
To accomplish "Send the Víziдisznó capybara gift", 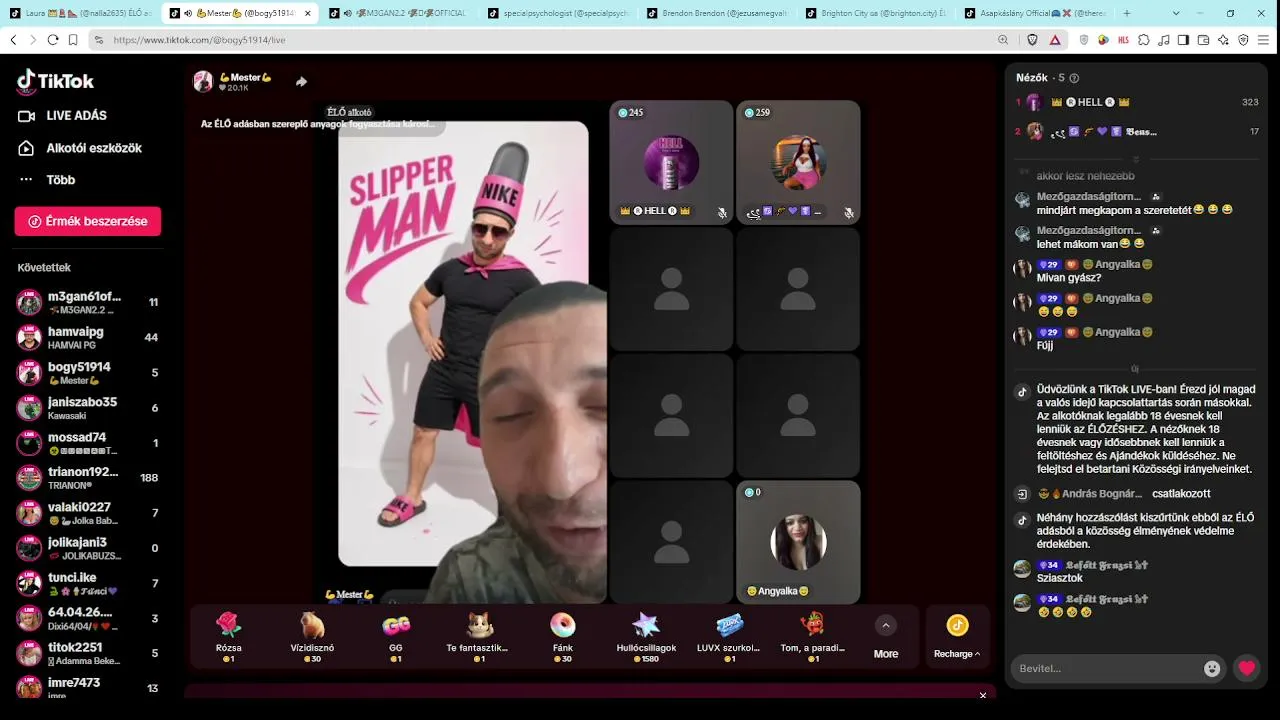I will 312,637.
